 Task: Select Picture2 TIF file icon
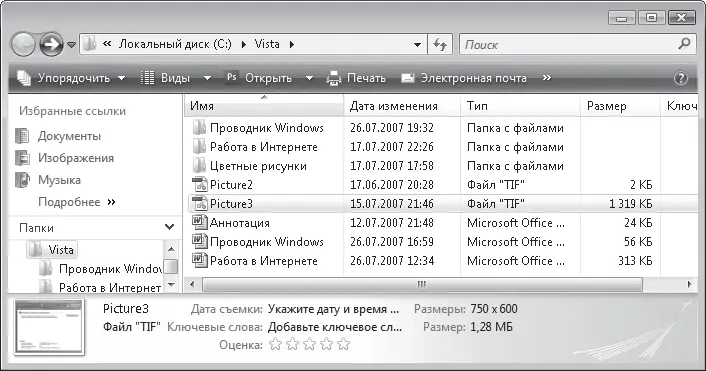[199, 185]
